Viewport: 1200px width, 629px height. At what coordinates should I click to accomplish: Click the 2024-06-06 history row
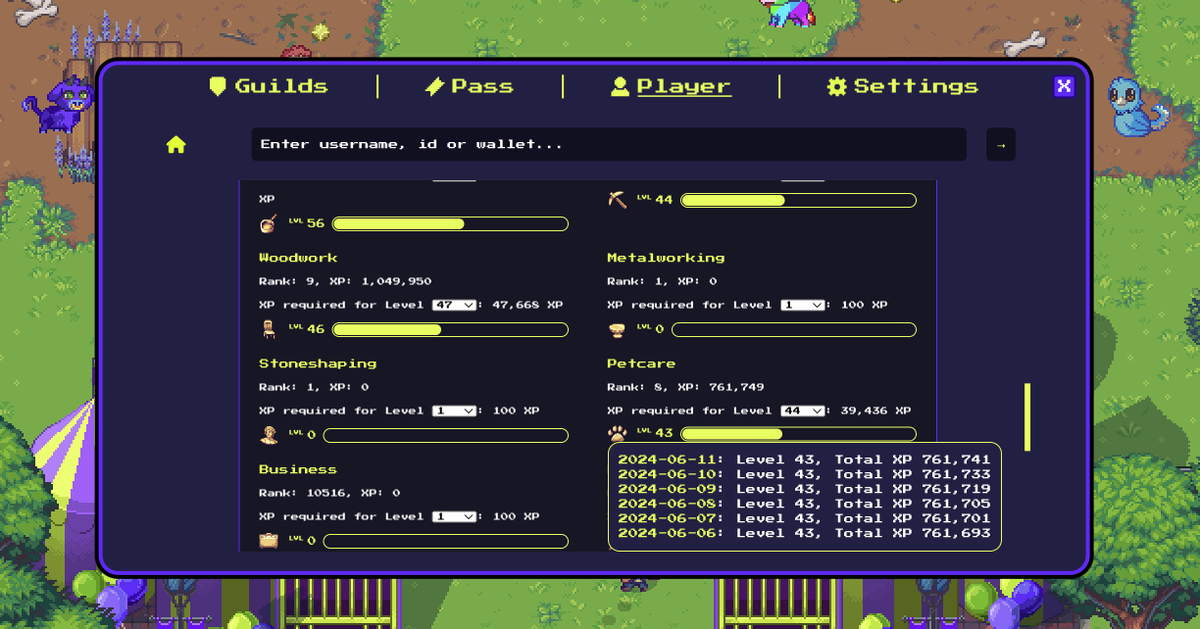(804, 533)
